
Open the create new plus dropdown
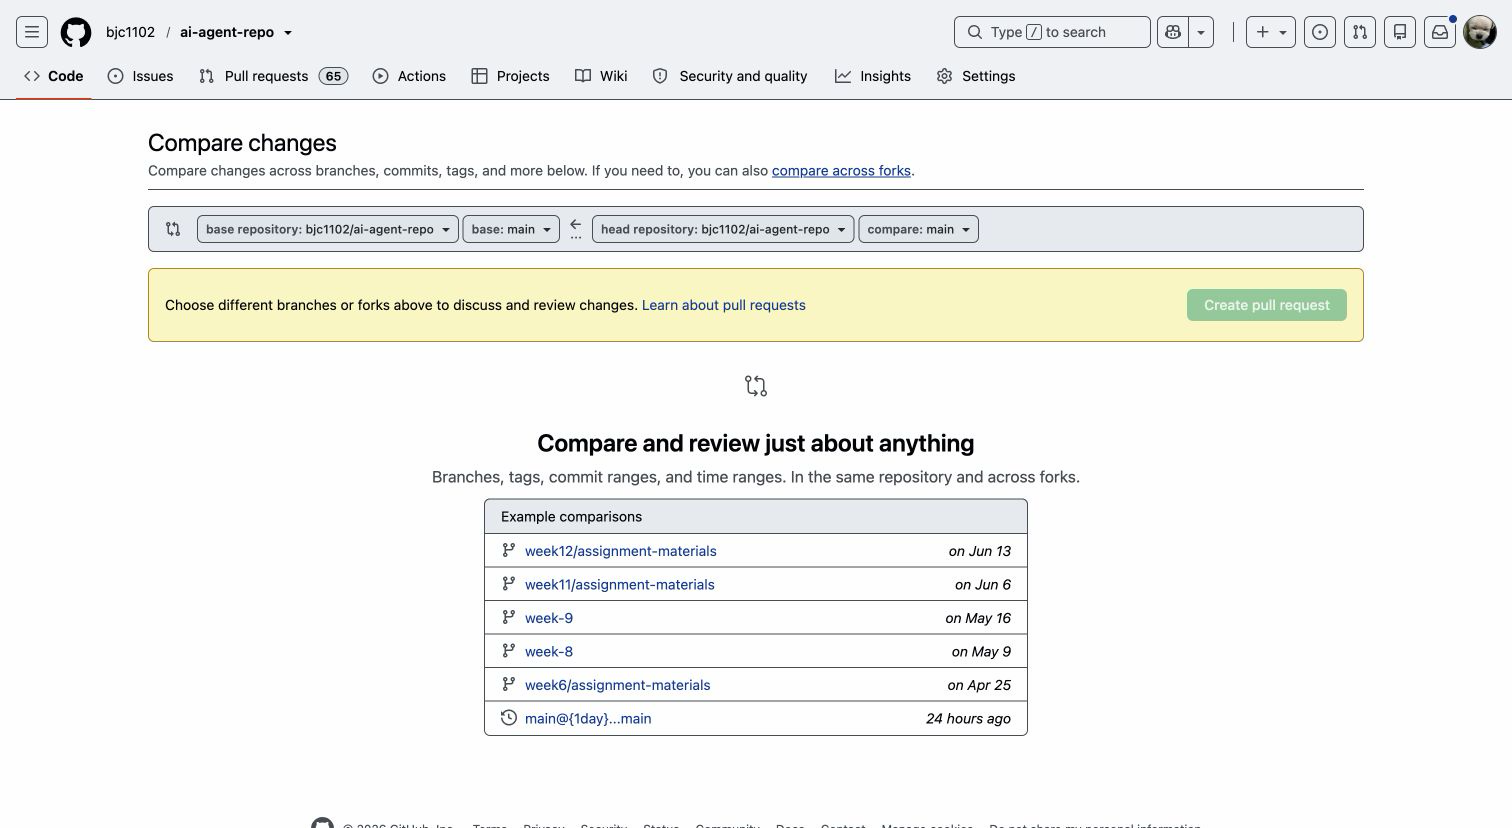tap(1271, 32)
